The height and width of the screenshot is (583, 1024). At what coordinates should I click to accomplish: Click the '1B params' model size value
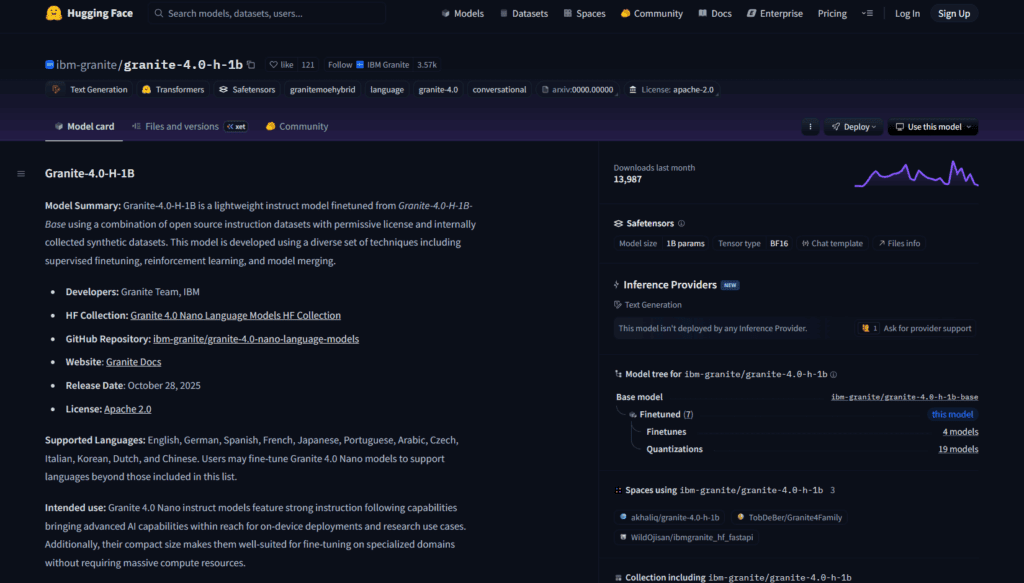[685, 244]
